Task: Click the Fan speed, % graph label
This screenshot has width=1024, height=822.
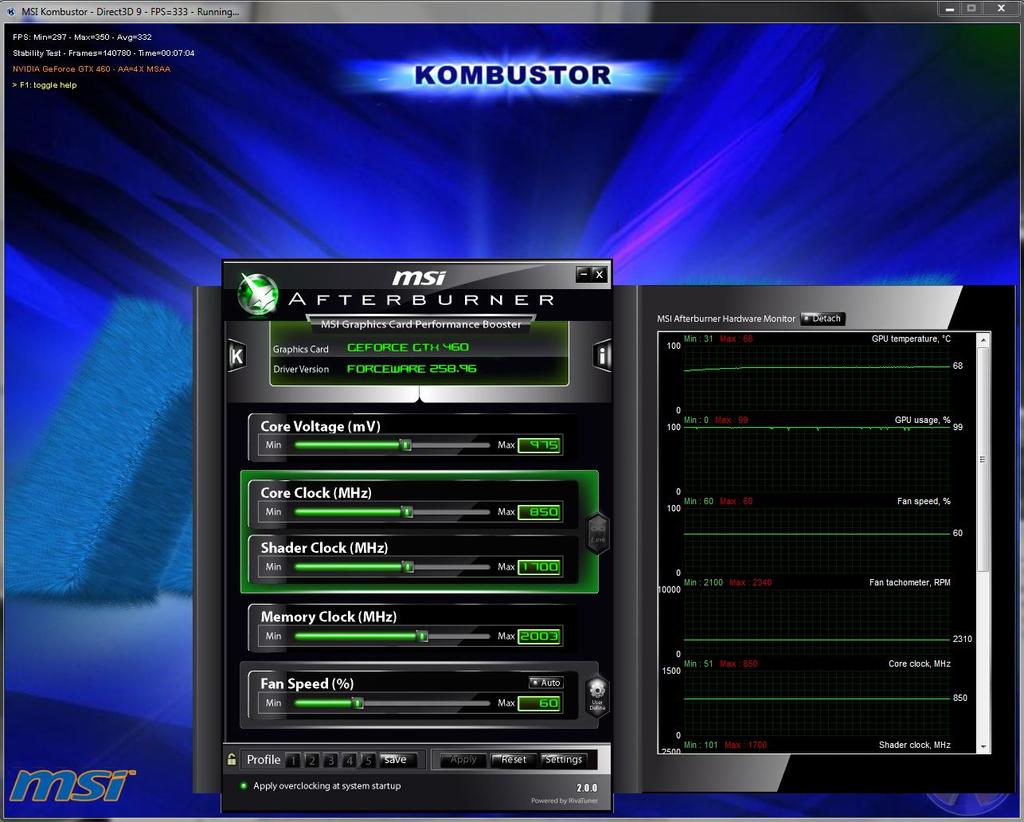Action: 923,501
